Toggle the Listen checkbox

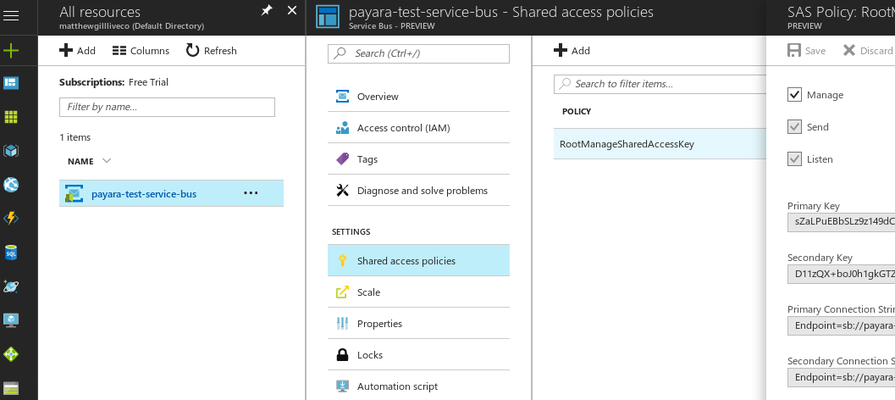(x=795, y=159)
